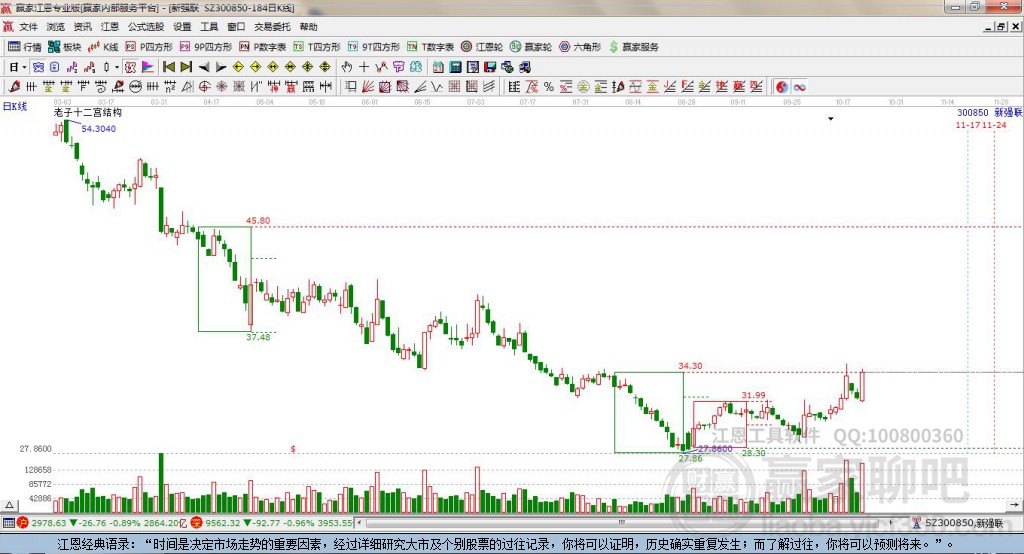Open the 帮助 menu
The width and height of the screenshot is (1024, 554).
[x=308, y=27]
